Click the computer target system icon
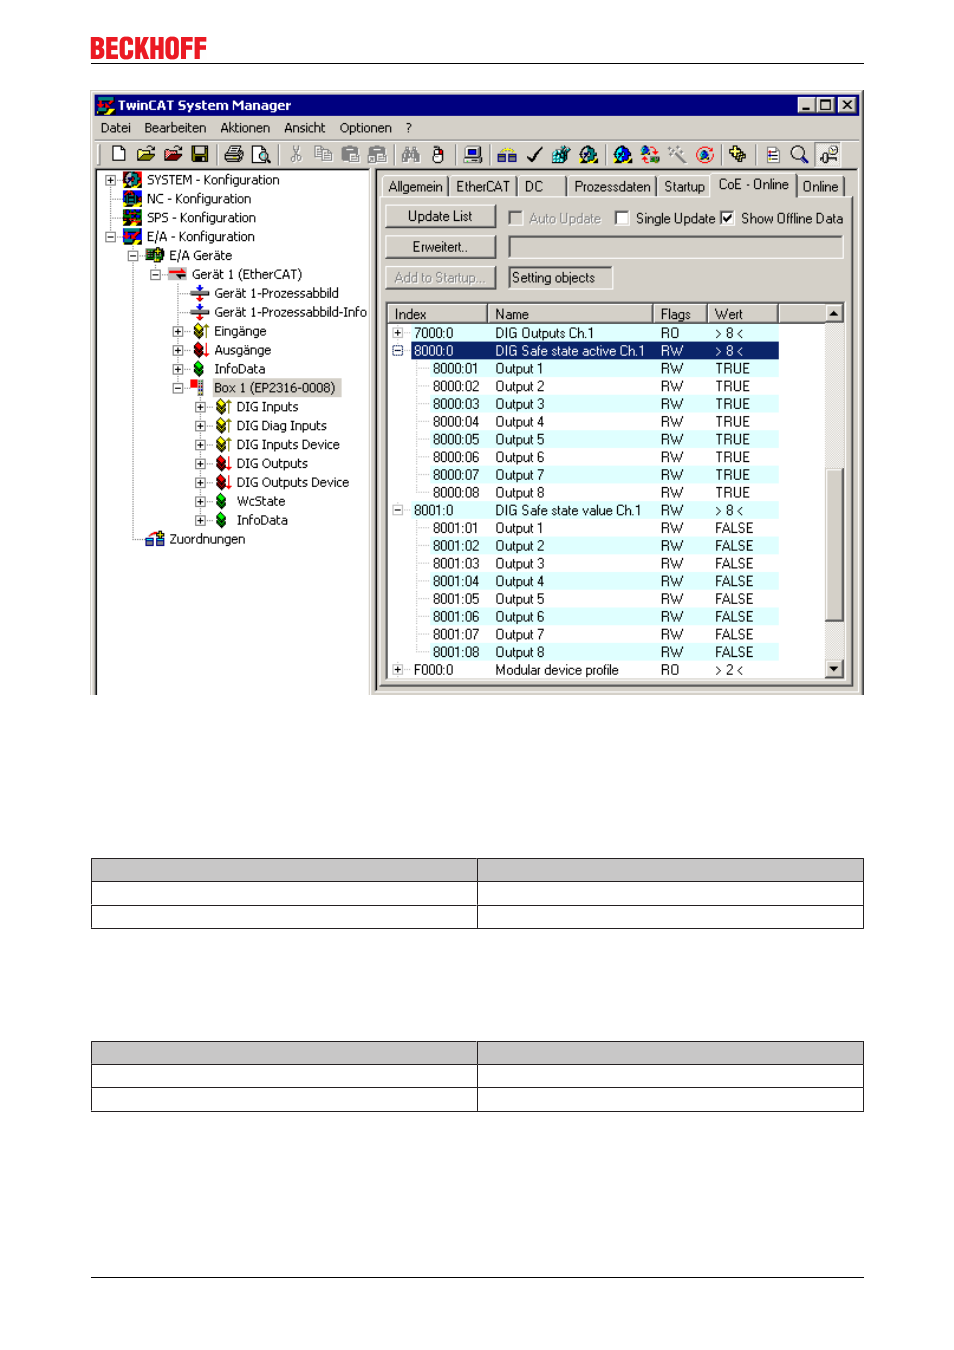Screen dimensions: 954x1350 tap(473, 154)
